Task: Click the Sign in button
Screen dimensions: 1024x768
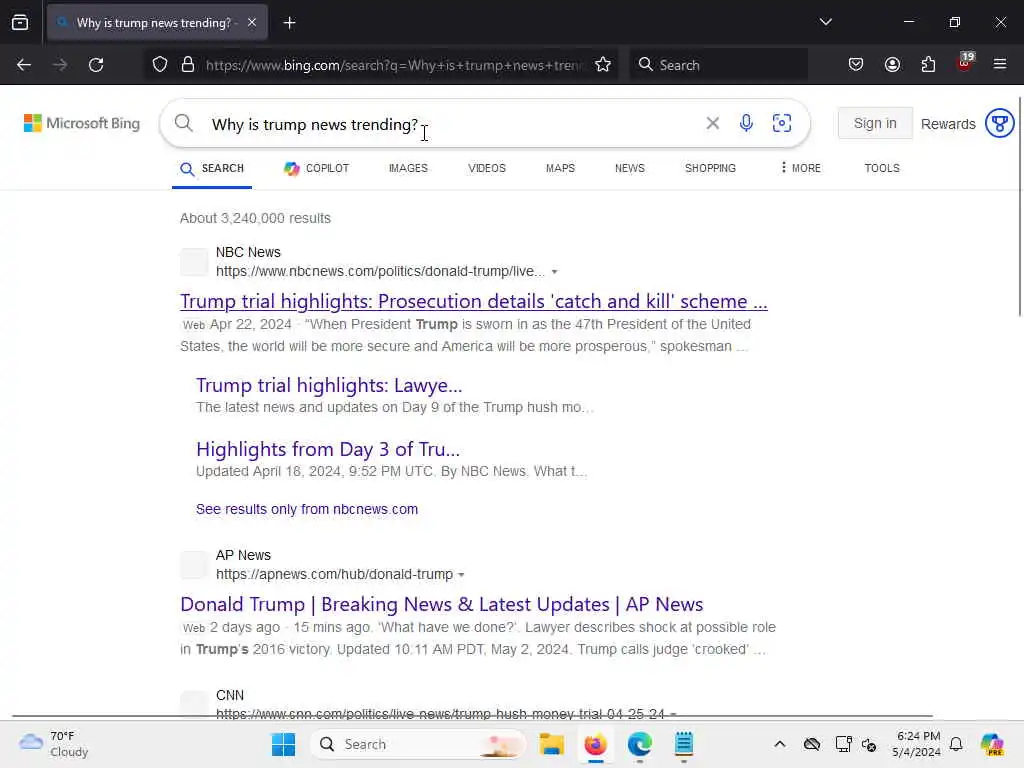Action: pyautogui.click(x=875, y=123)
